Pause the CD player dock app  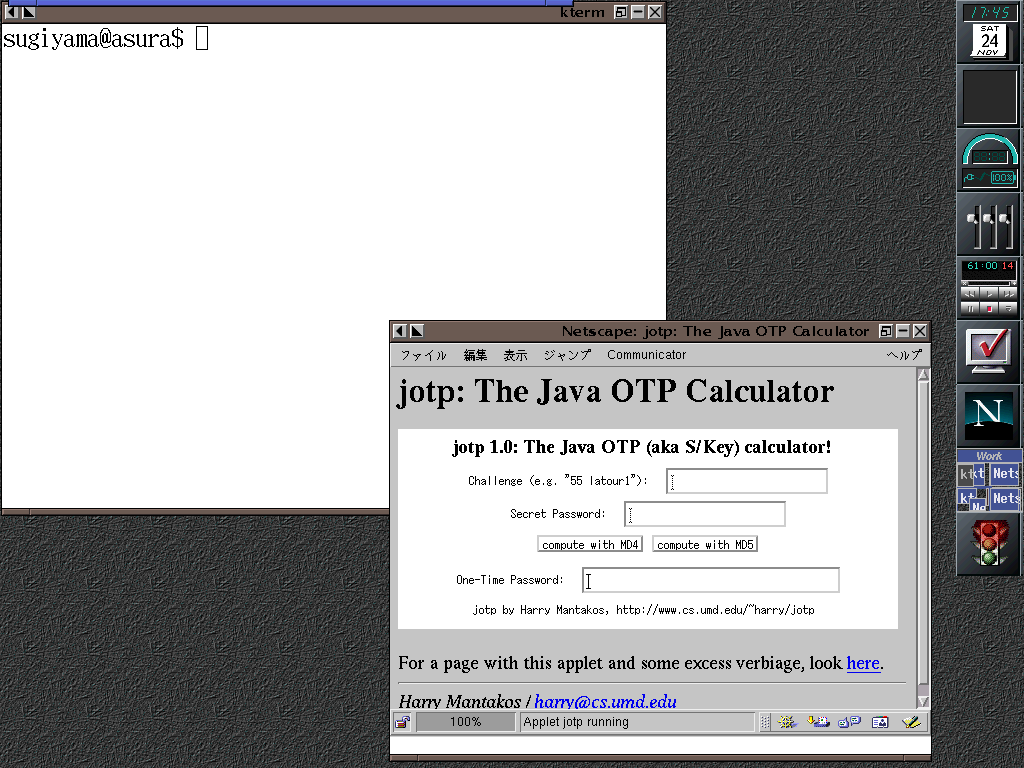(970, 308)
